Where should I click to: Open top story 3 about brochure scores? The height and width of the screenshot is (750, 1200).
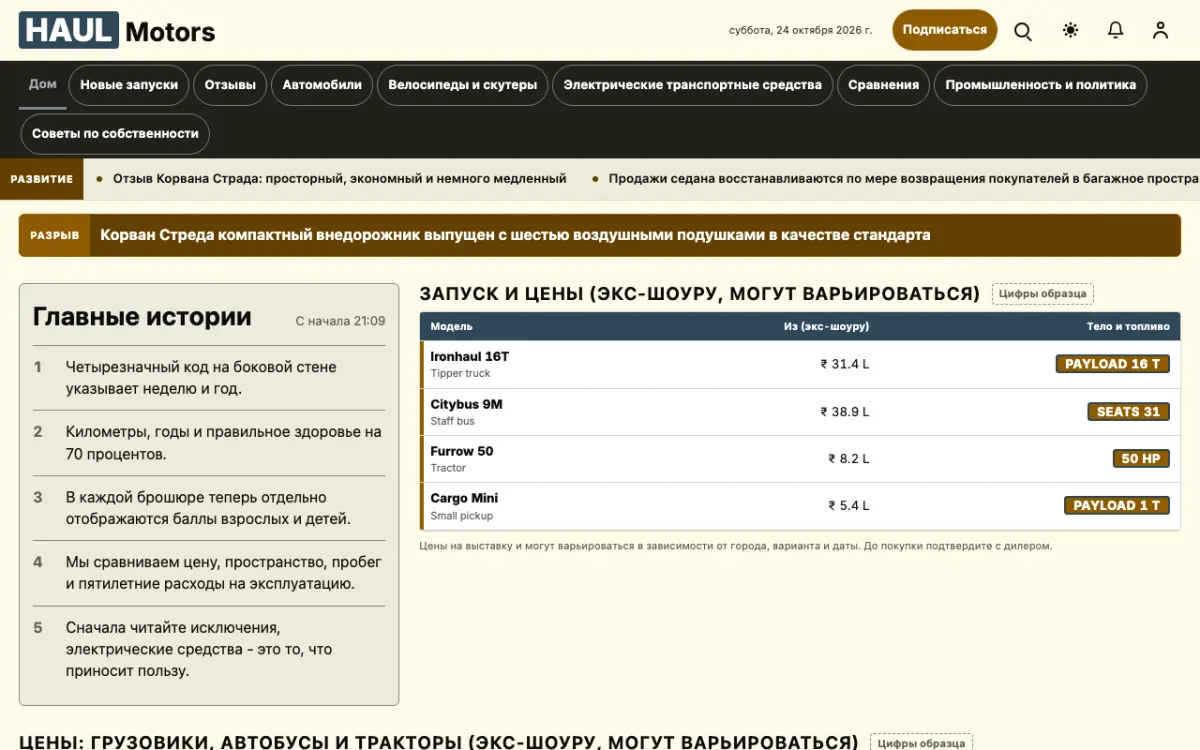(208, 508)
